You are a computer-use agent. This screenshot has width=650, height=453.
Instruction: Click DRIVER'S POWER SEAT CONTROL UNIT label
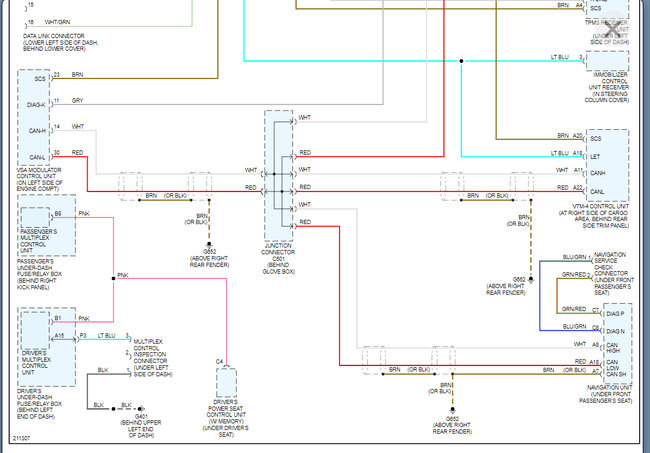(x=226, y=418)
